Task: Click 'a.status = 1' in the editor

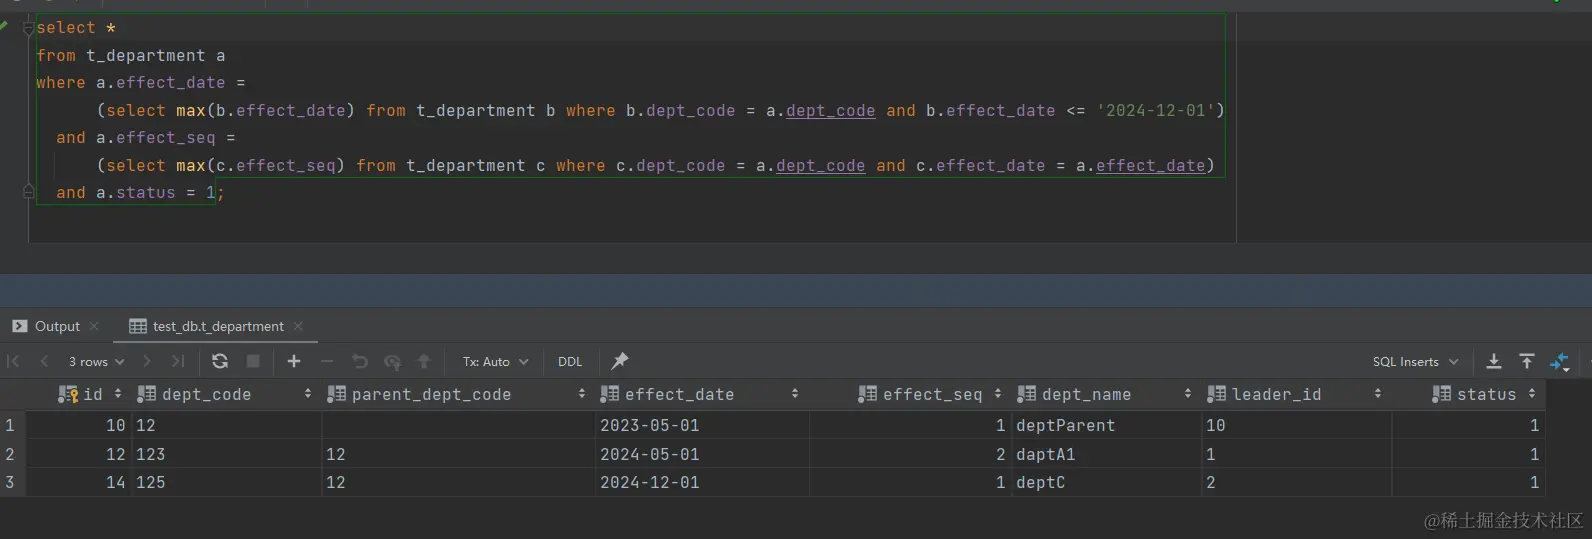Action: point(156,192)
